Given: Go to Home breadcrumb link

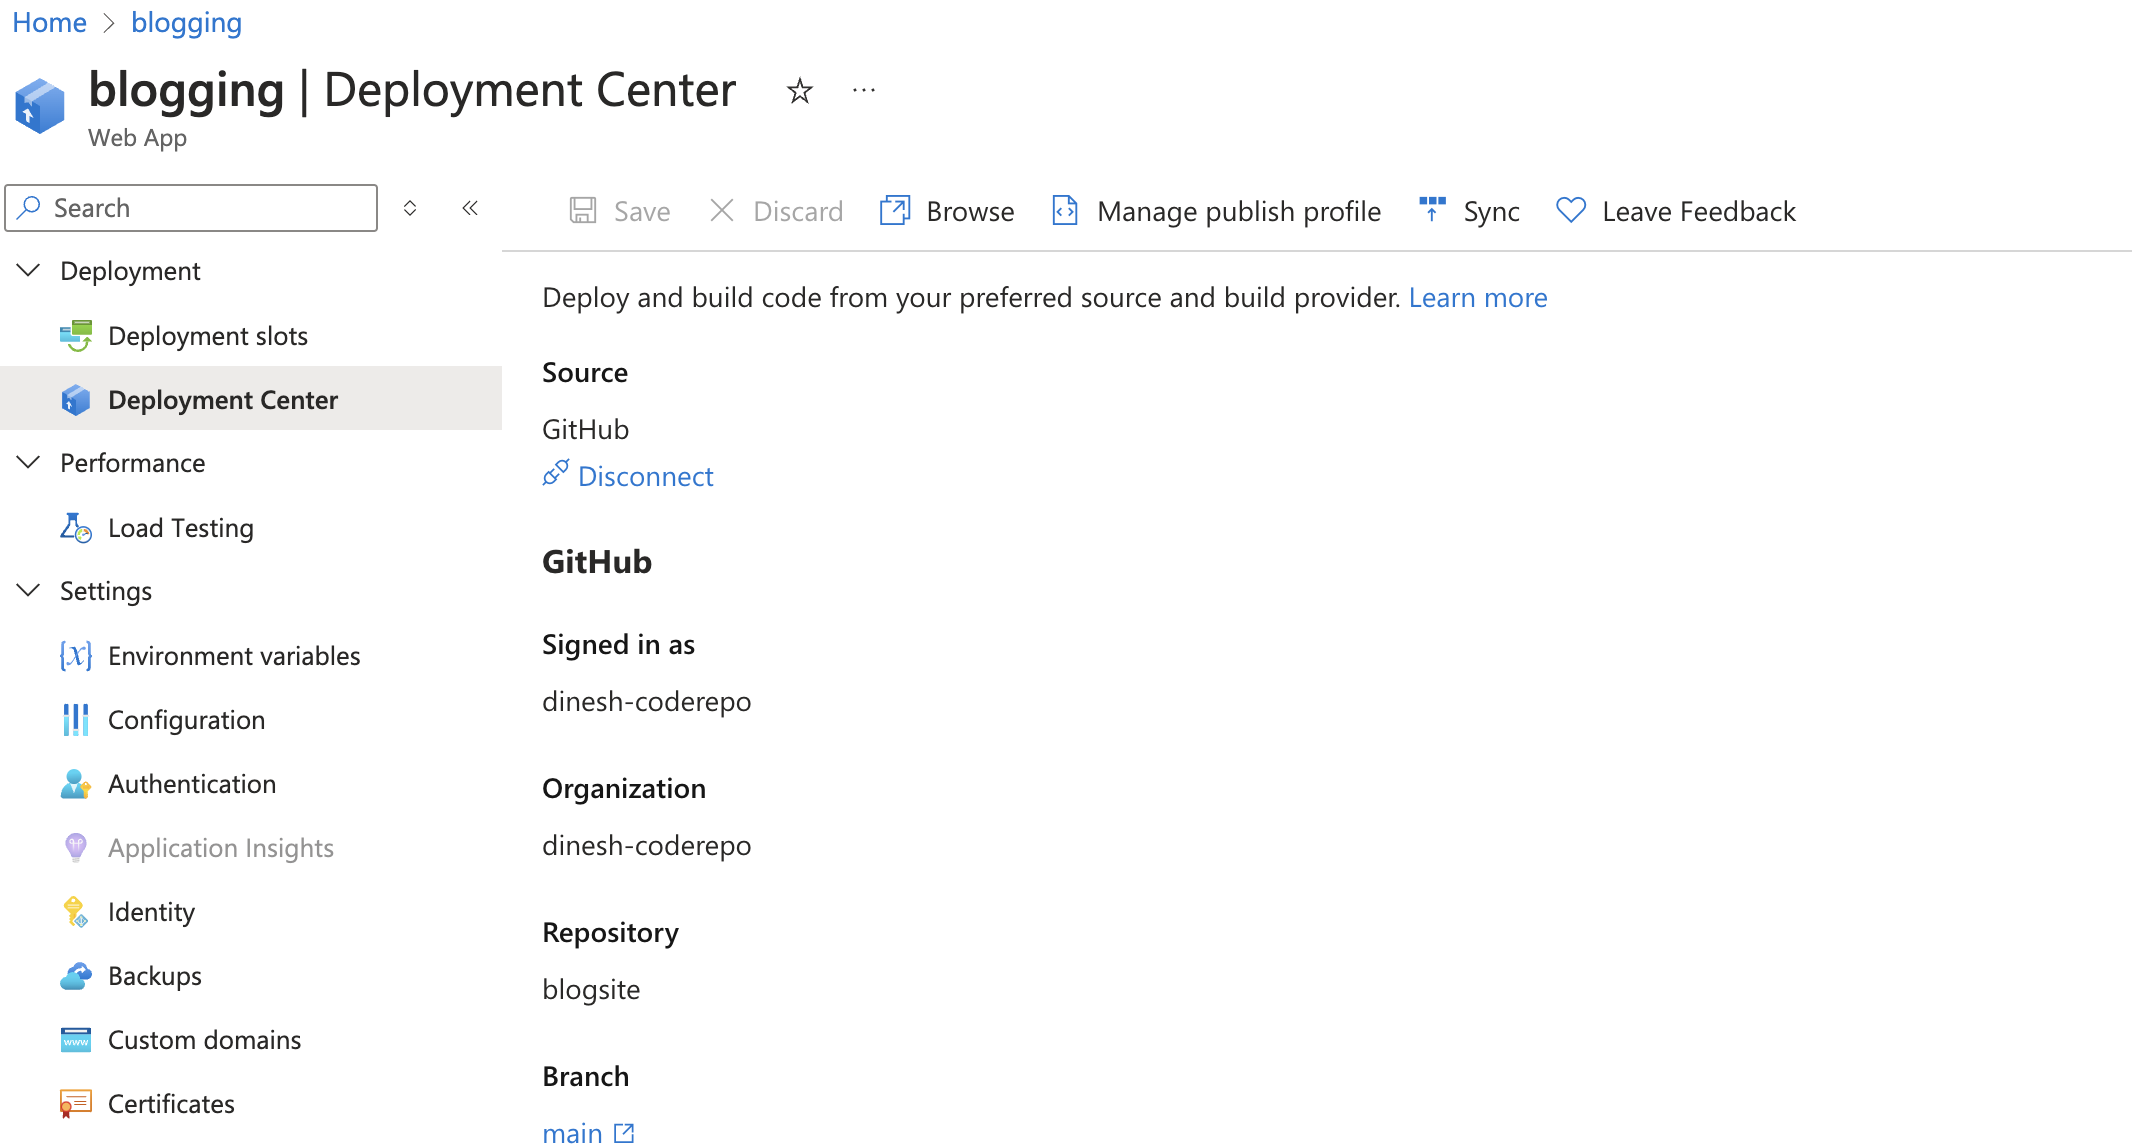Looking at the screenshot, I should tap(49, 22).
